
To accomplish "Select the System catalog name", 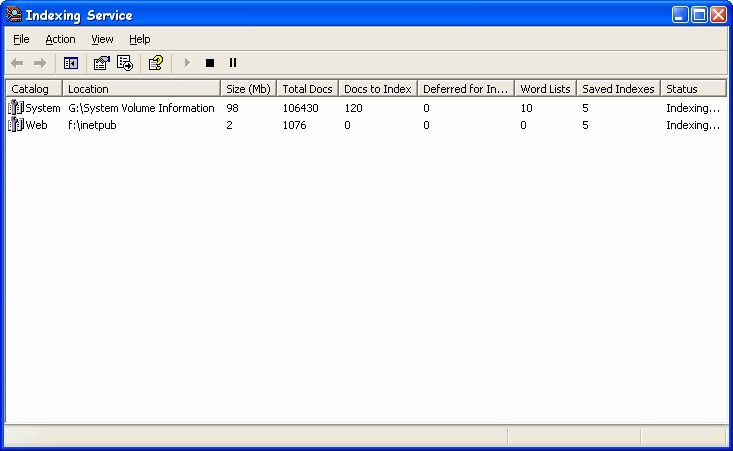I will [43, 108].
